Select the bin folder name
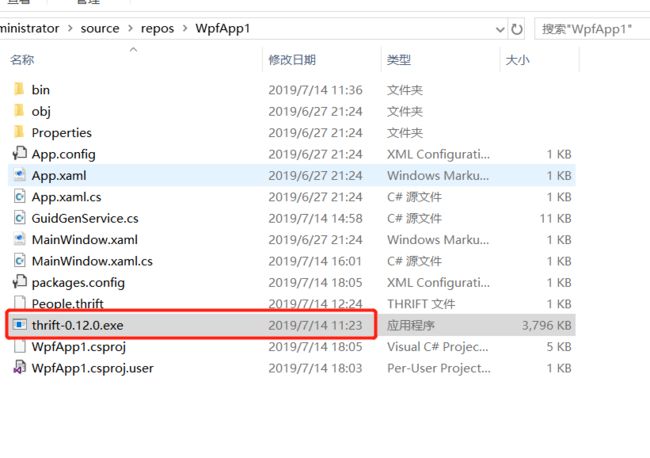The height and width of the screenshot is (458, 650). [41, 90]
